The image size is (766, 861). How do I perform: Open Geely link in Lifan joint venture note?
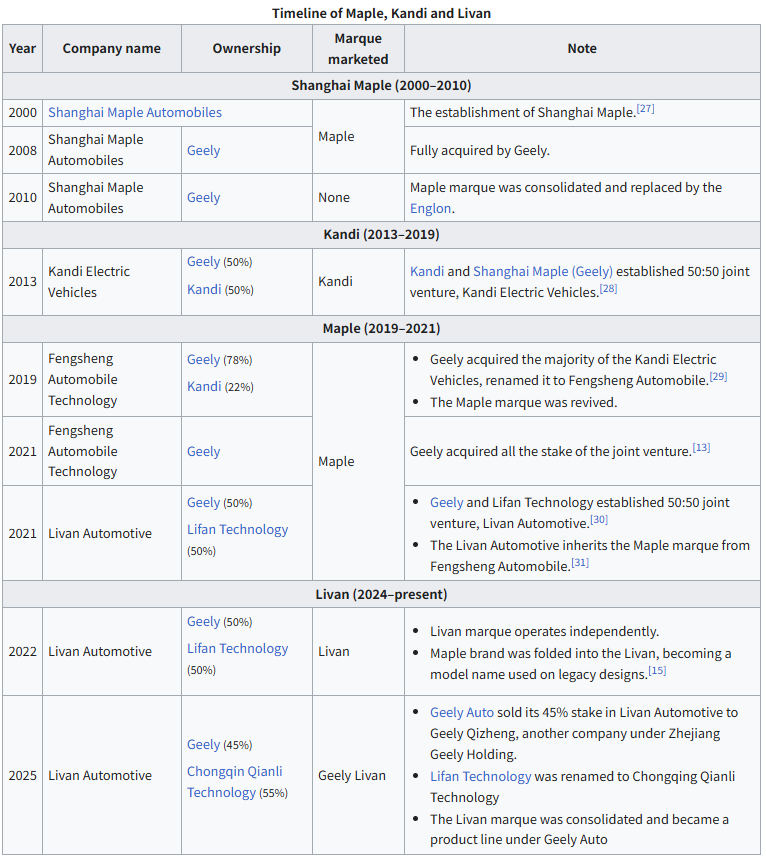(x=446, y=502)
